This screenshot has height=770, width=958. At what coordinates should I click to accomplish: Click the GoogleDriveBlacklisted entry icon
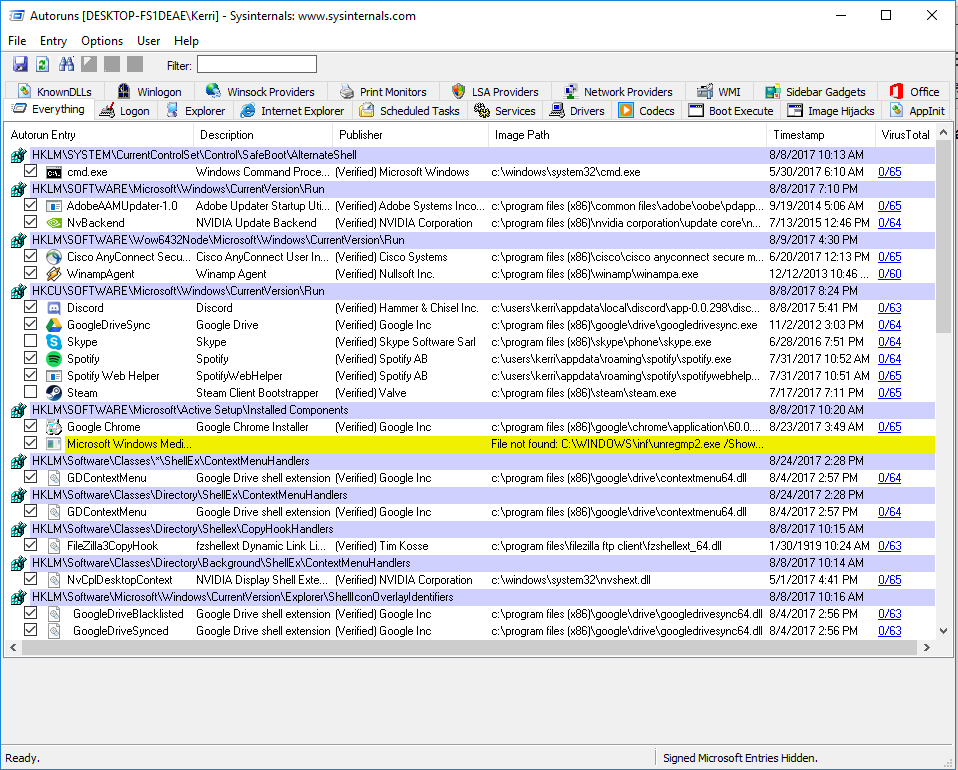pyautogui.click(x=54, y=614)
